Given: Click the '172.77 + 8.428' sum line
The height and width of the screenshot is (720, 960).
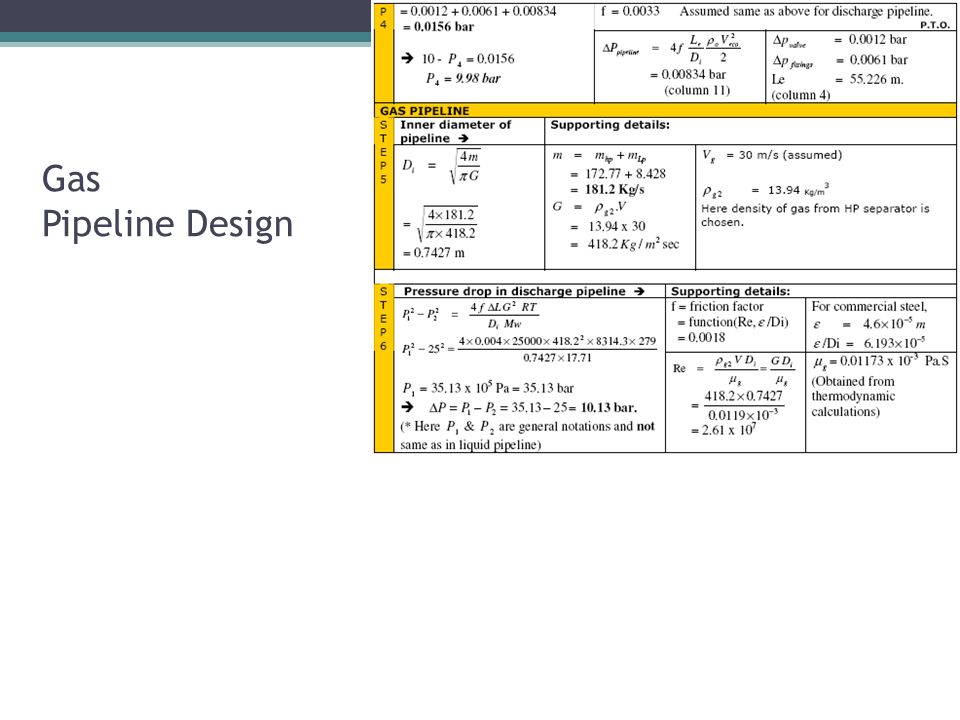Looking at the screenshot, I should coord(625,173).
